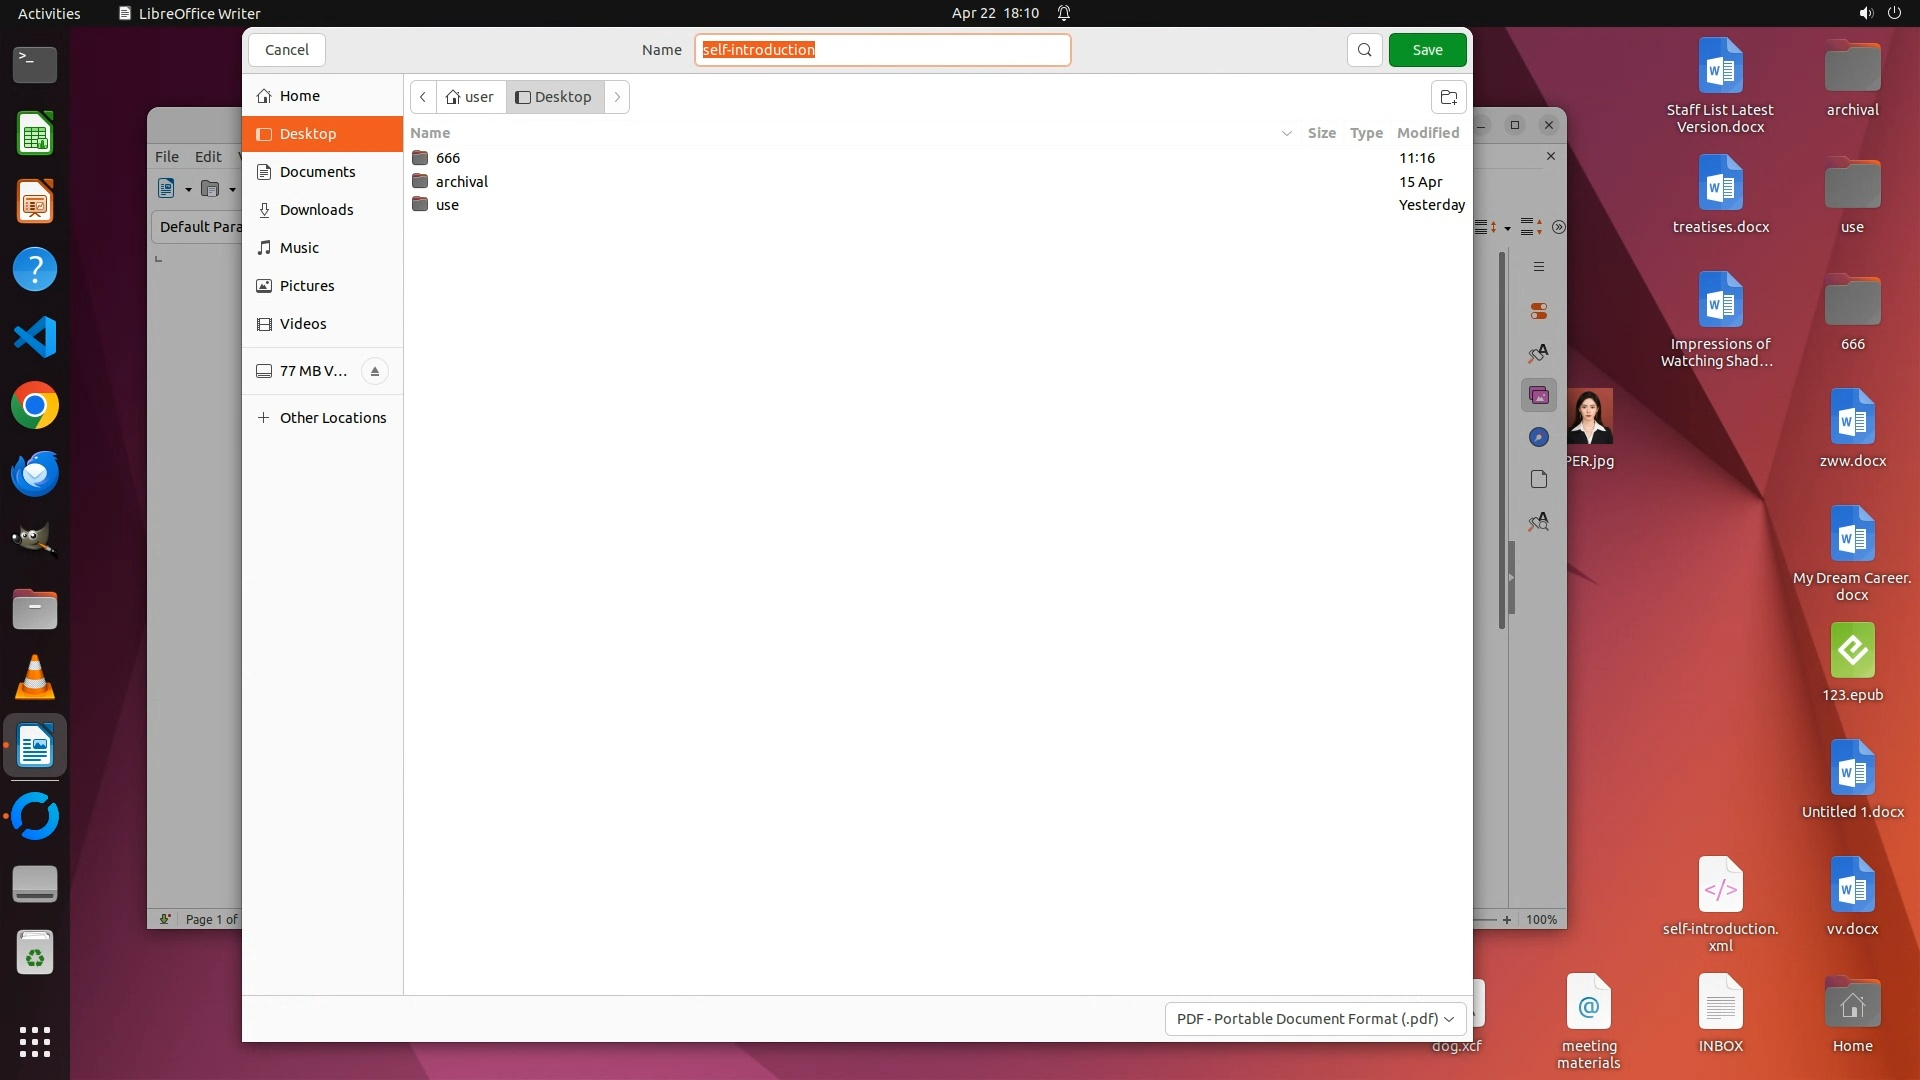The image size is (1920, 1080).
Task: Expand the forward chevron after Desktop in the path bar
Action: point(617,97)
